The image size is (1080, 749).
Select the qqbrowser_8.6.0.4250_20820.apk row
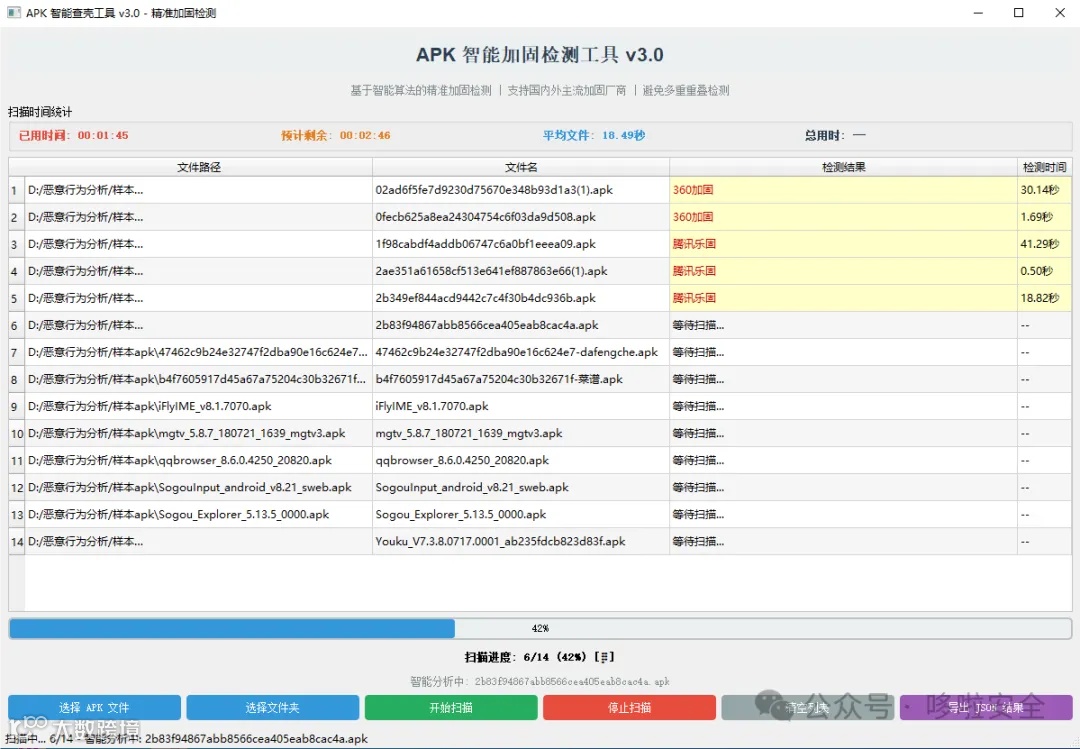click(500, 460)
